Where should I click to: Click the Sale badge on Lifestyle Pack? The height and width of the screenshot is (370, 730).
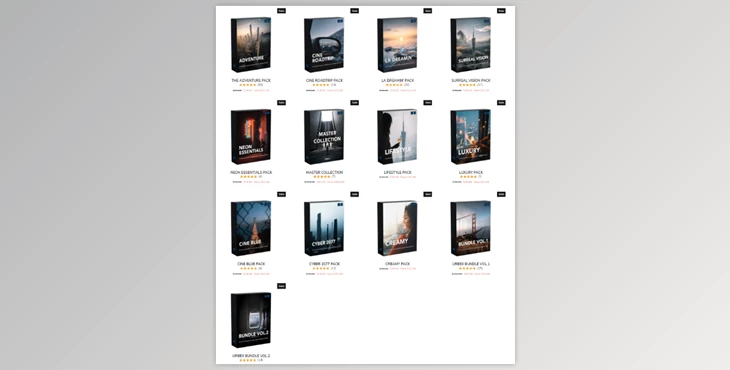(x=427, y=102)
